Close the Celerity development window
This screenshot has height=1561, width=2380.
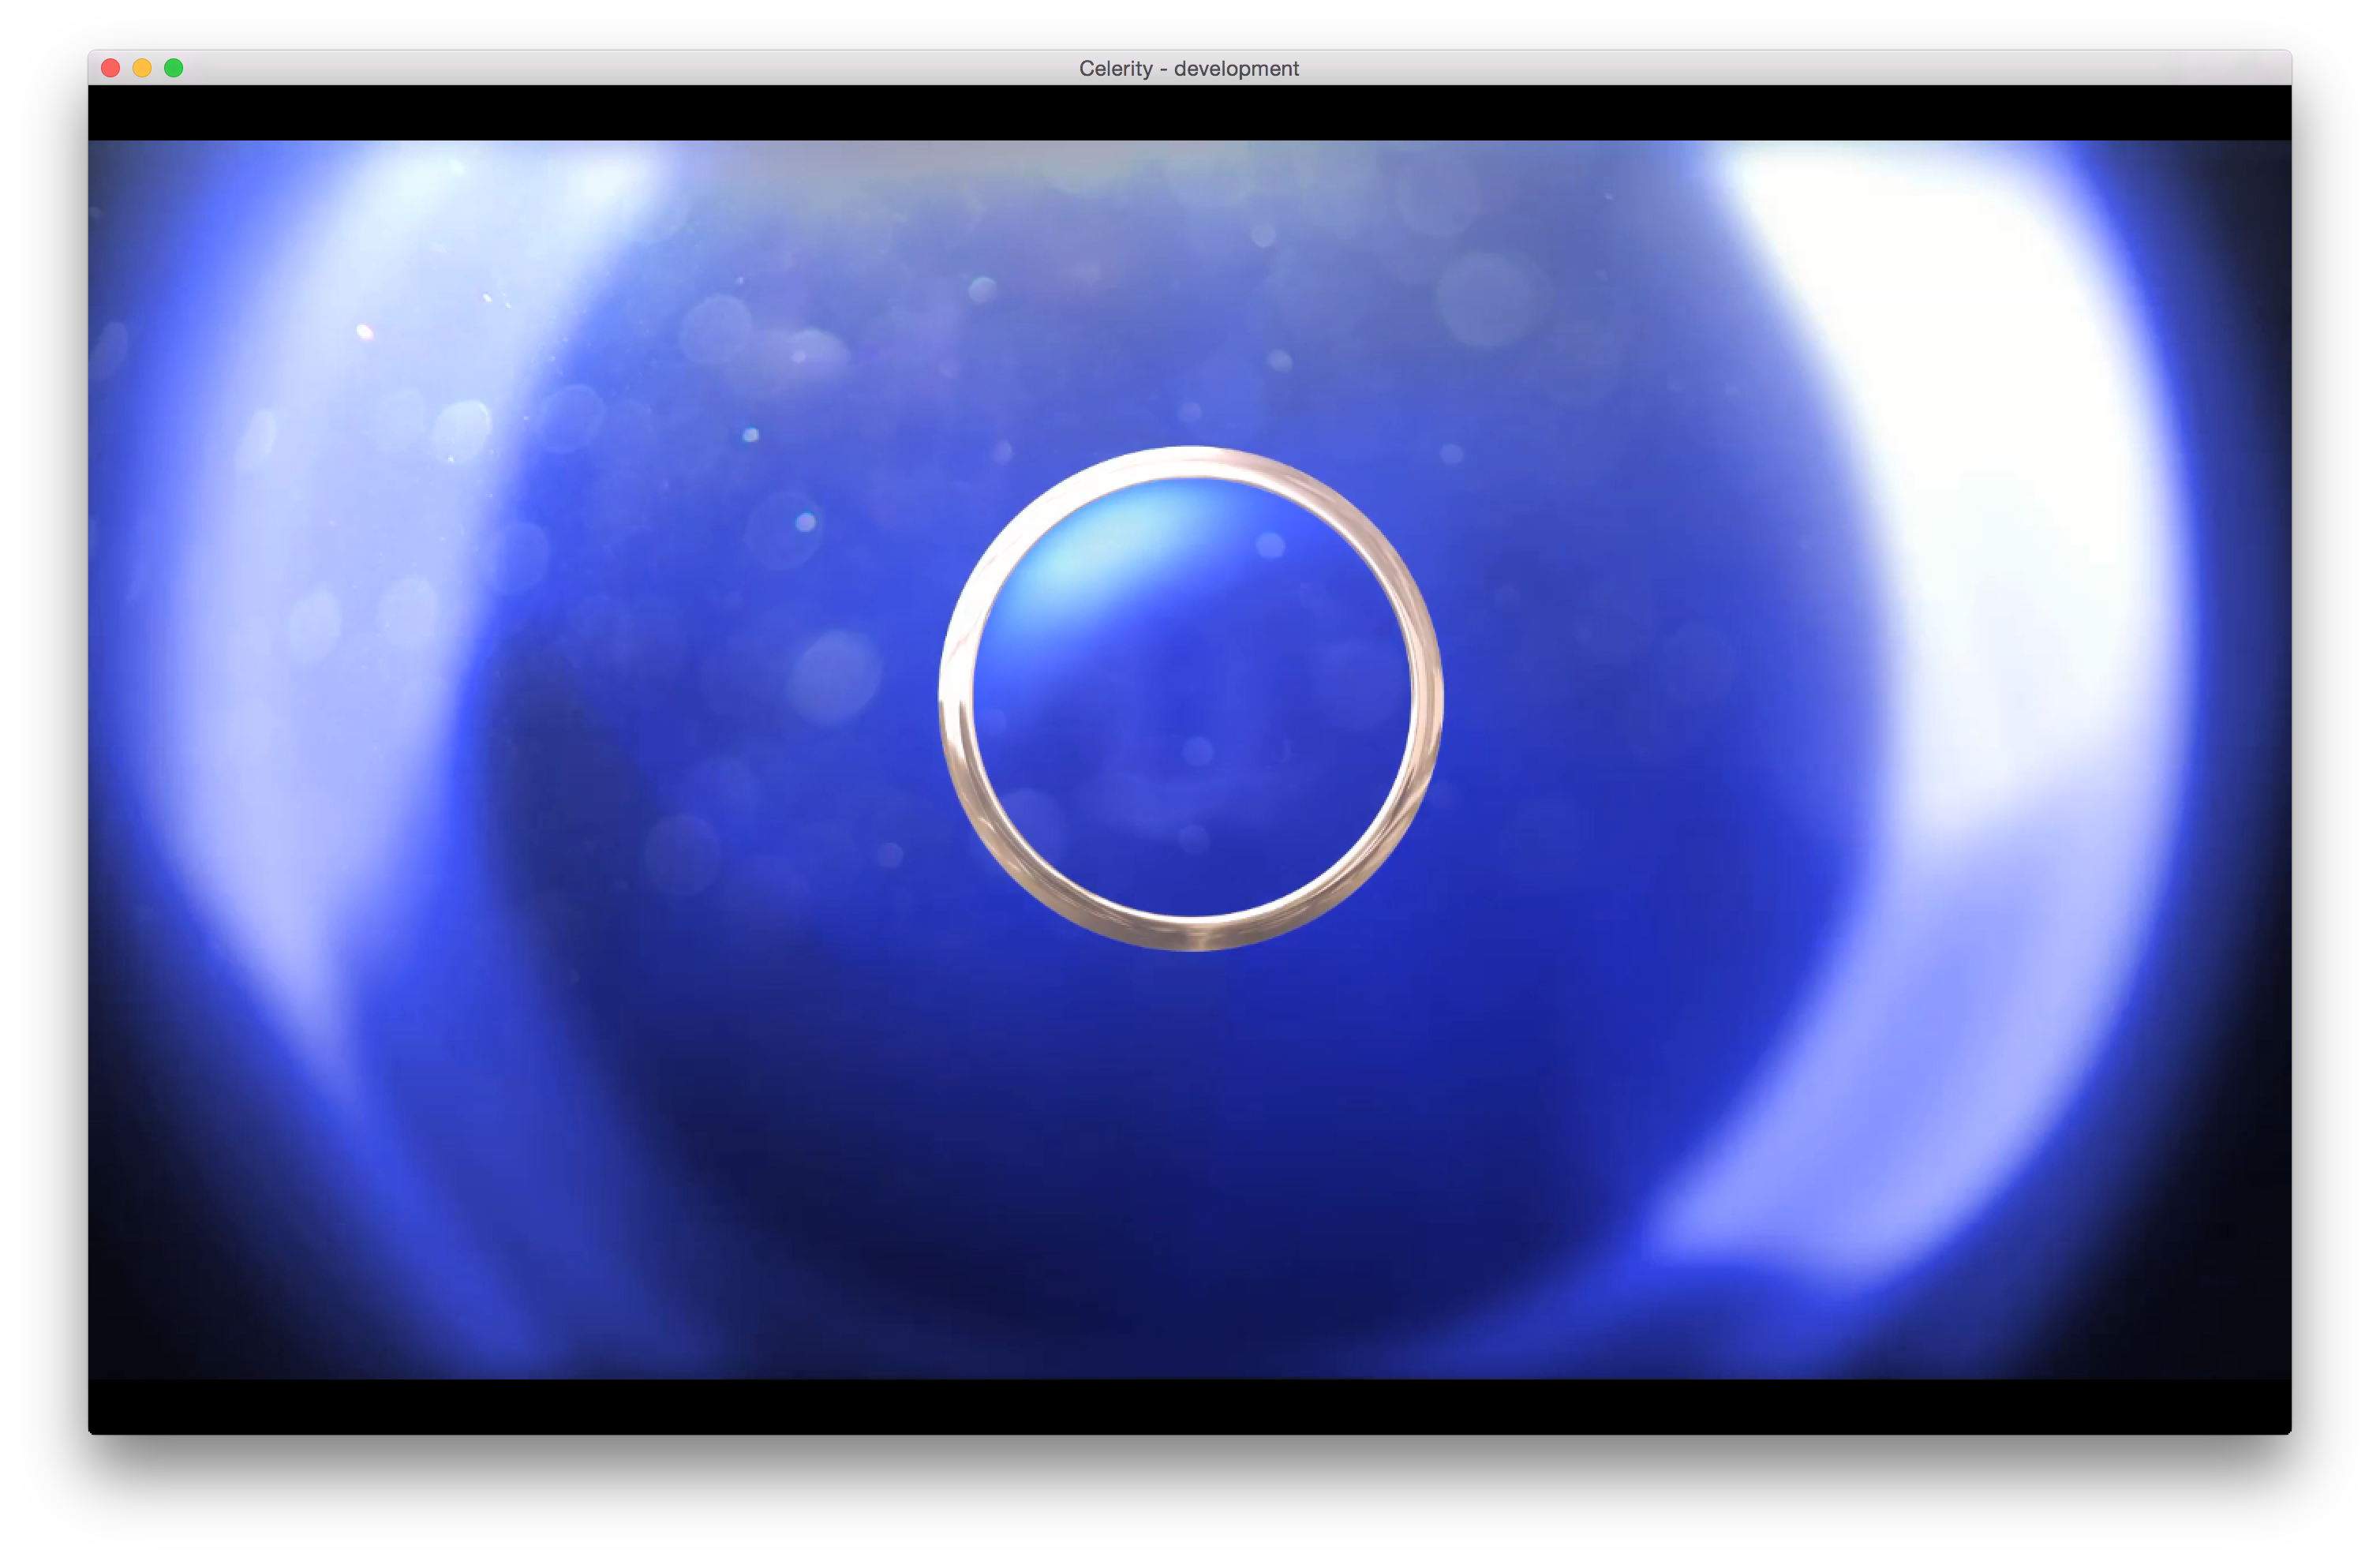point(111,68)
